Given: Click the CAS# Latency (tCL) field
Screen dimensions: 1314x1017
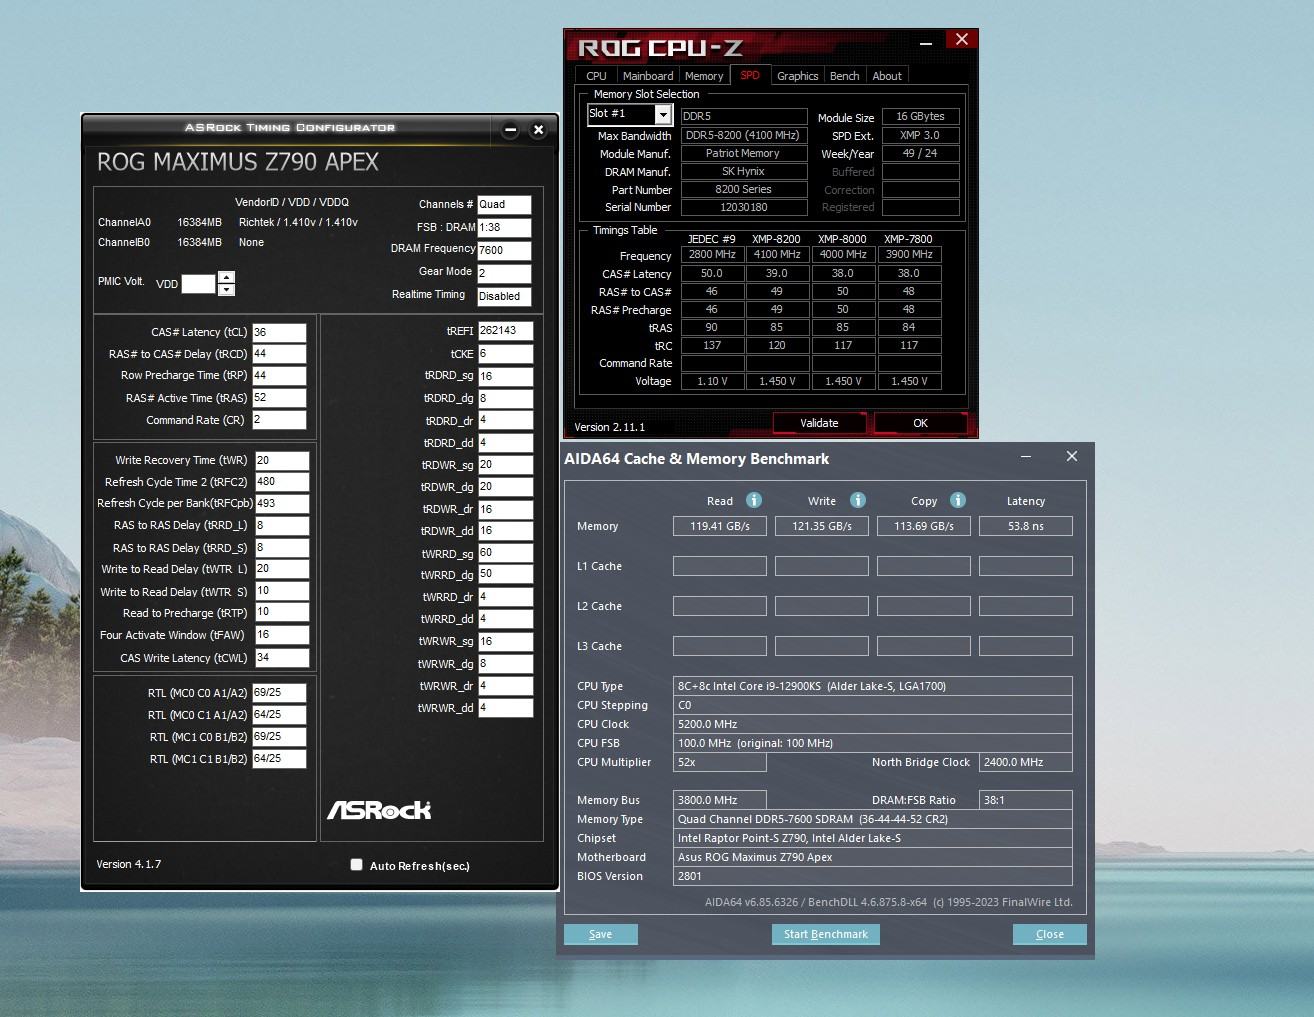Looking at the screenshot, I should point(279,332).
